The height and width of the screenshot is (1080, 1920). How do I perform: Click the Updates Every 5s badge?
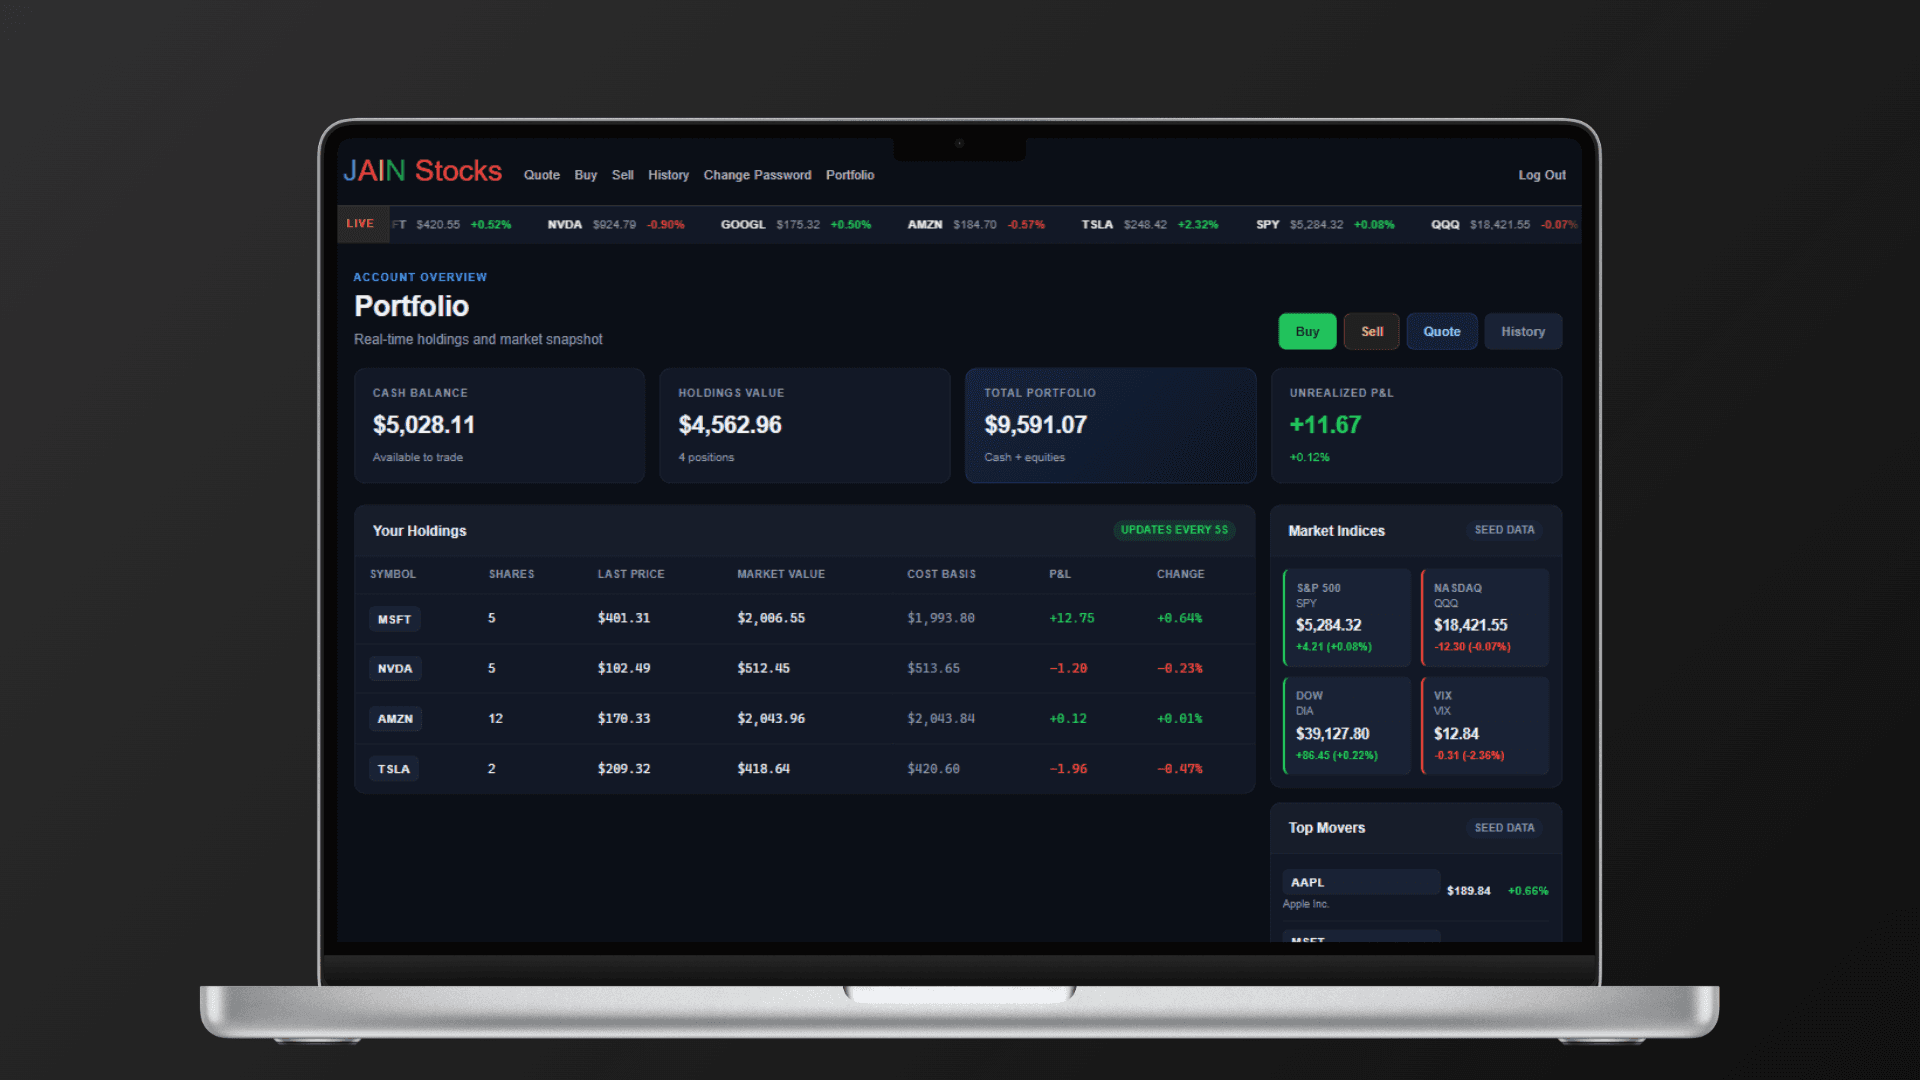click(1174, 530)
